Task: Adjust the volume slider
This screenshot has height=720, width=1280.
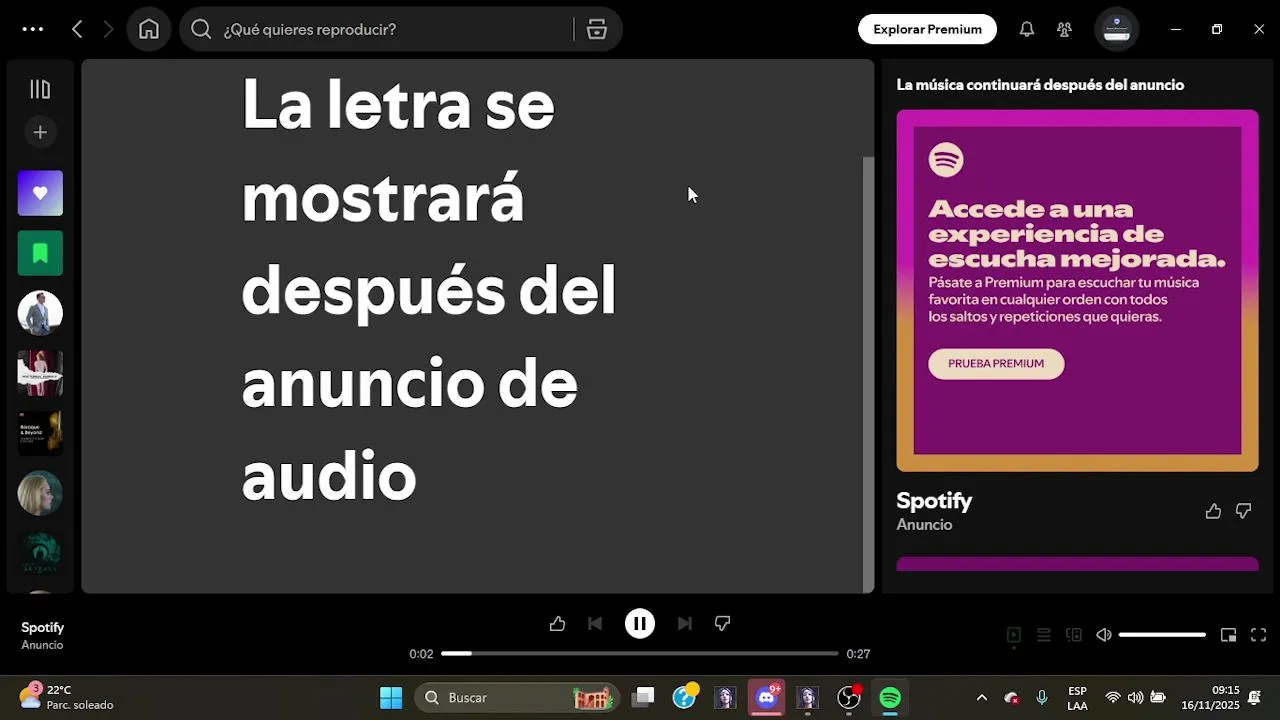Action: point(1162,635)
